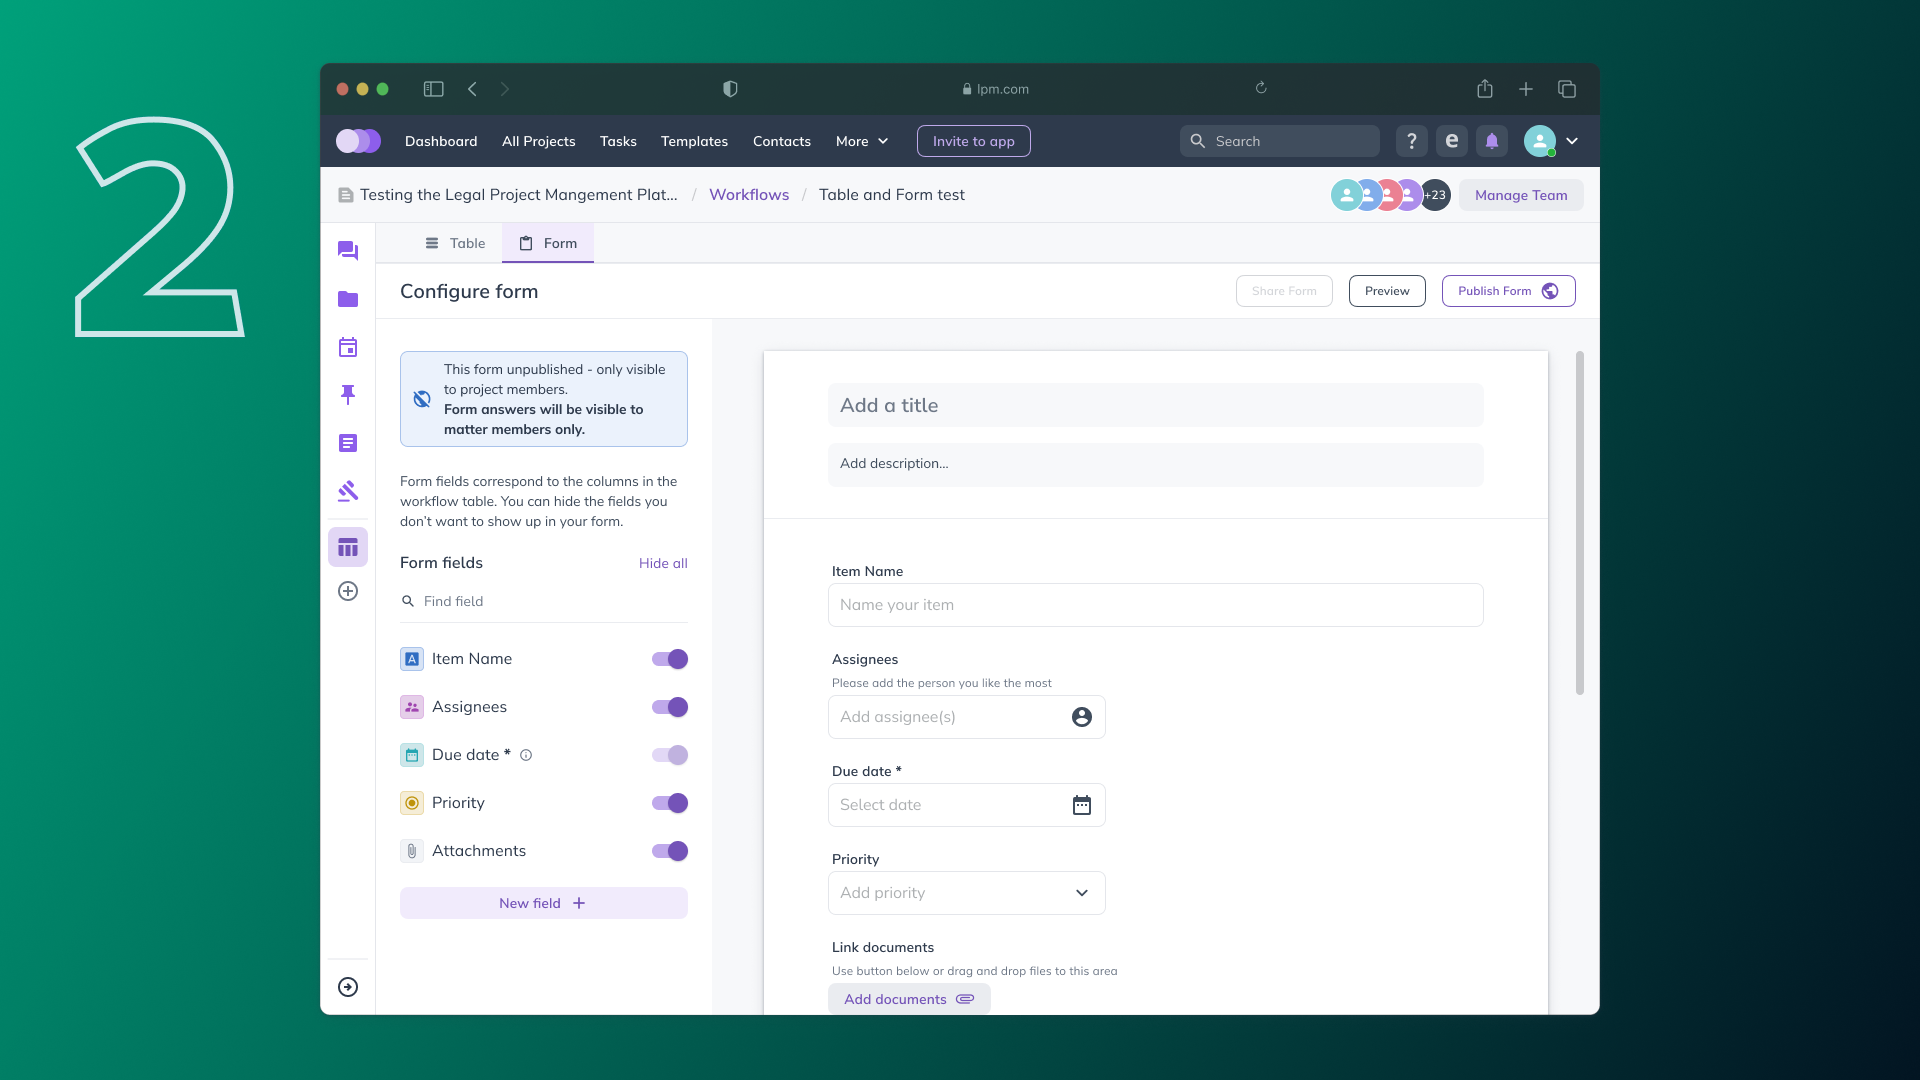Open the notes document sidebar icon
Image resolution: width=1920 pixels, height=1080 pixels.
click(x=348, y=443)
